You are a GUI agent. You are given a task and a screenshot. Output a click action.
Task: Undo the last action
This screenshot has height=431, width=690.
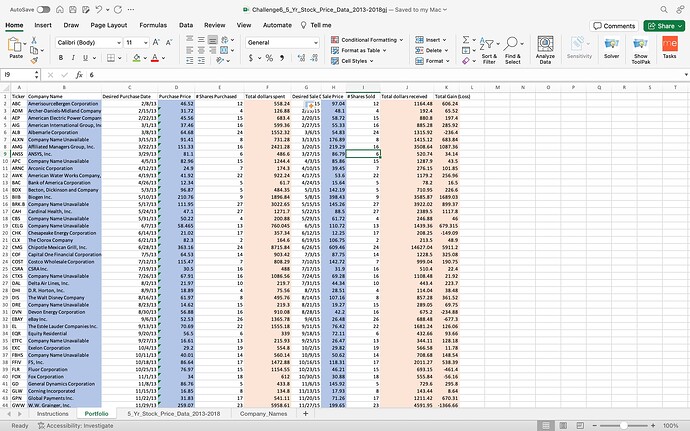pos(99,9)
